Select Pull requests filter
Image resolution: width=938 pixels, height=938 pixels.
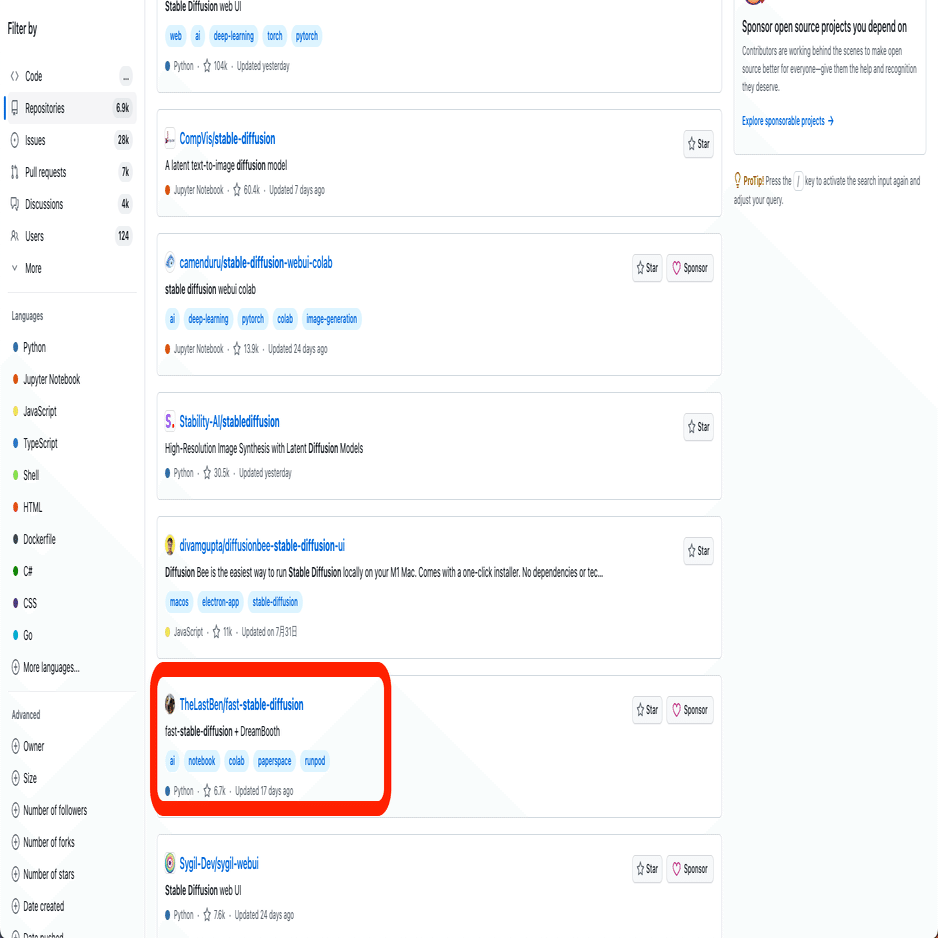71,172
